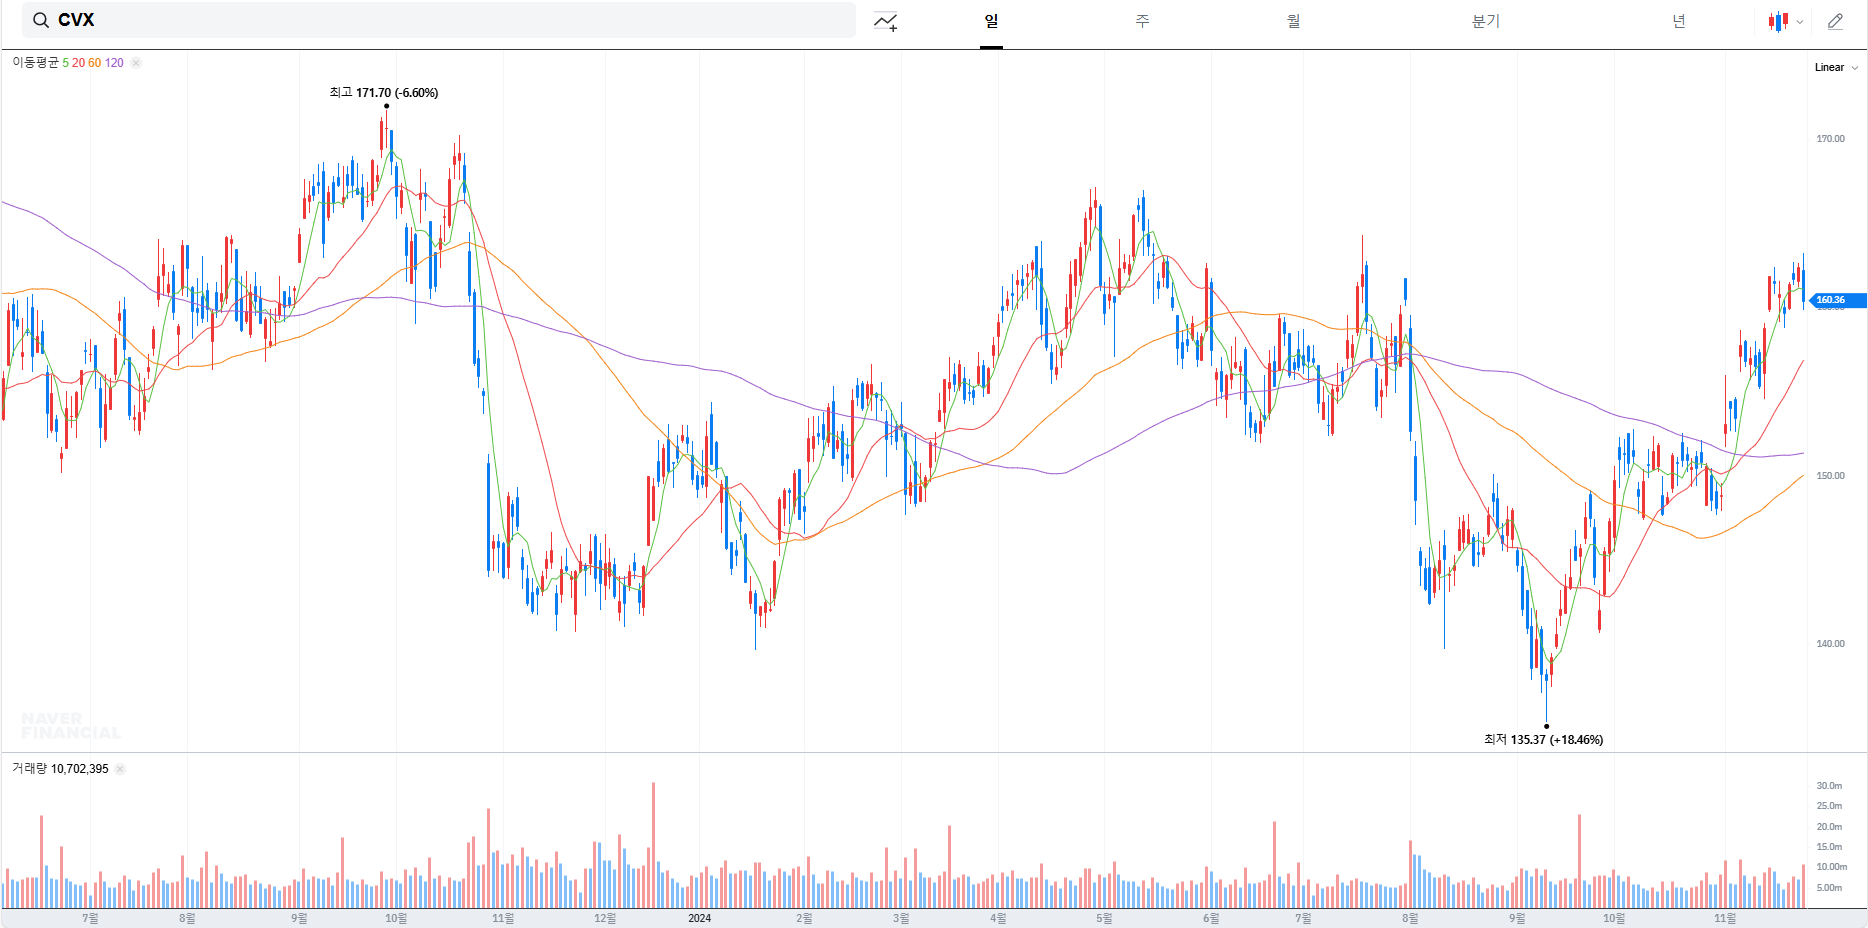The height and width of the screenshot is (928, 1868).
Task: Switch to the 주 (weekly) tab
Action: [1142, 21]
